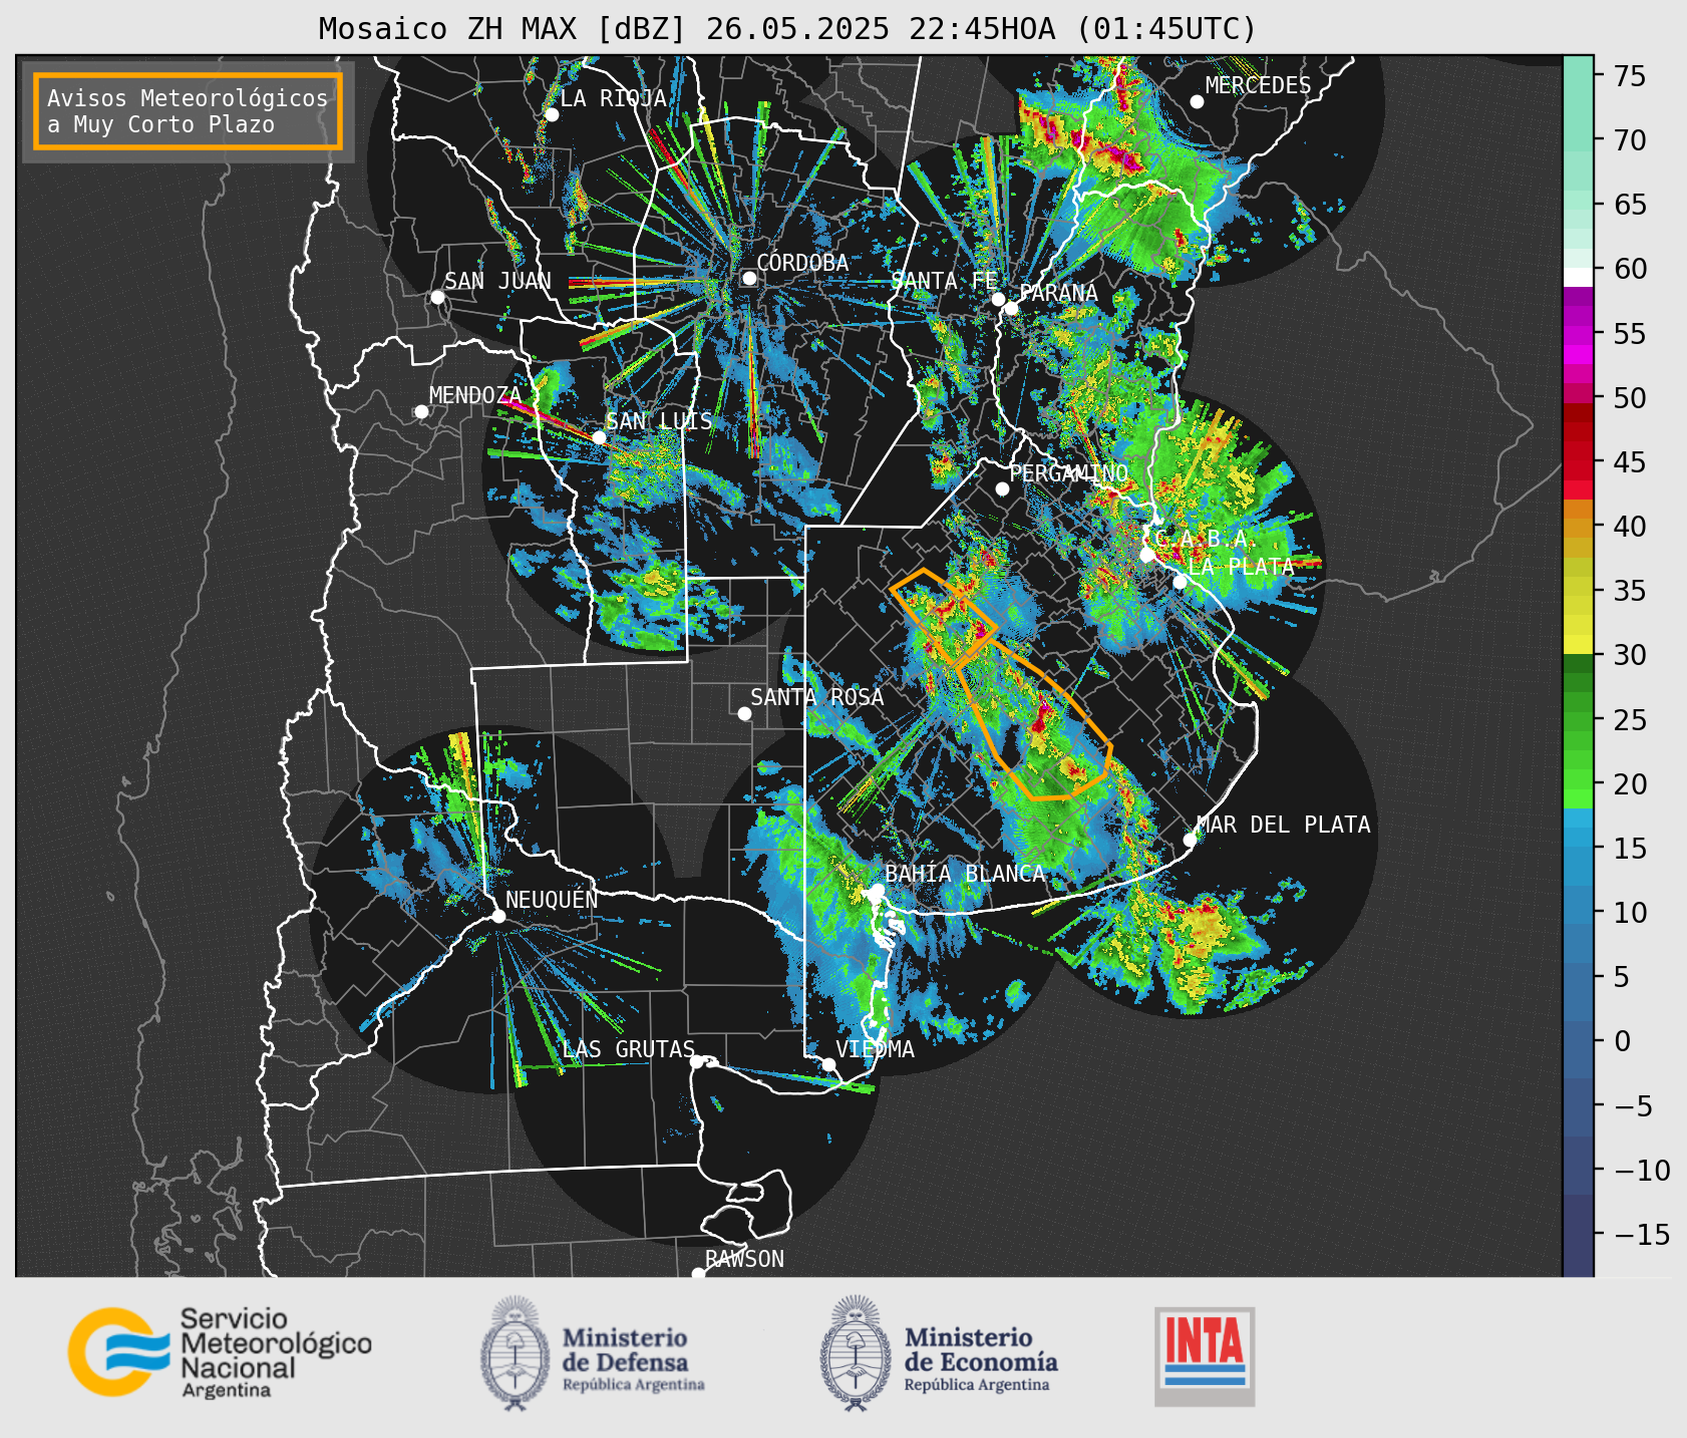Click the Ministerio de Defensa coat of arms
The width and height of the screenshot is (1687, 1438).
coord(515,1353)
